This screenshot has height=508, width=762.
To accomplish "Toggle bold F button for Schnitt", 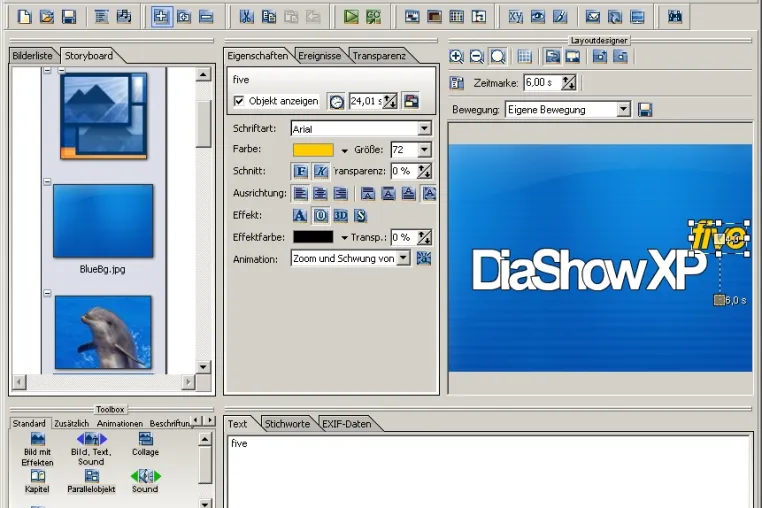I will tap(301, 171).
